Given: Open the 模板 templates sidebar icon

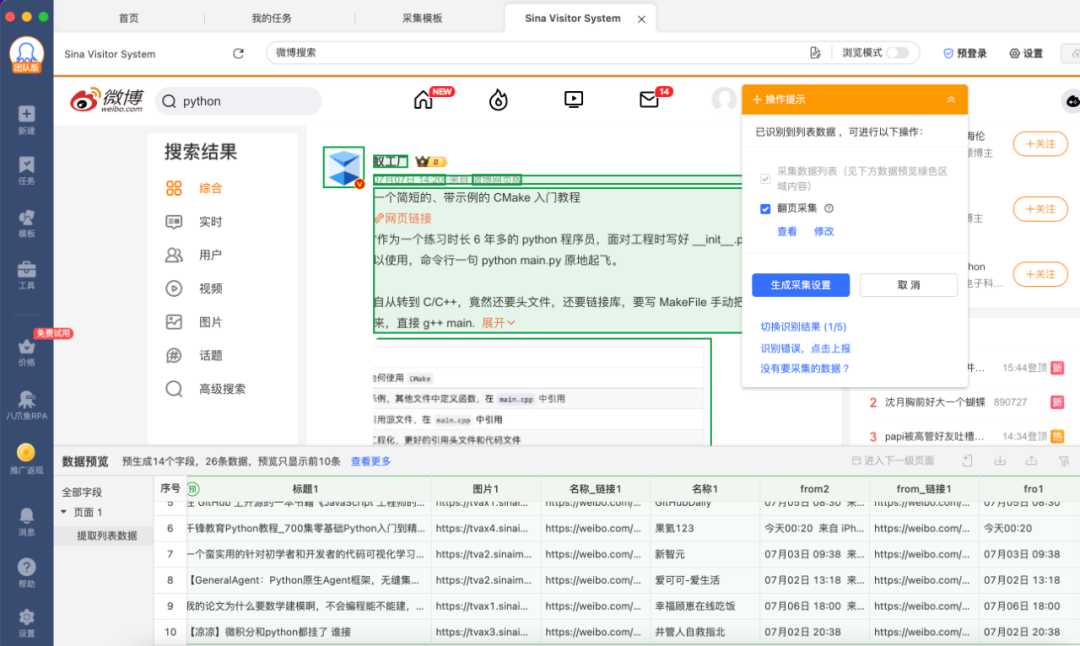Looking at the screenshot, I should click(26, 223).
